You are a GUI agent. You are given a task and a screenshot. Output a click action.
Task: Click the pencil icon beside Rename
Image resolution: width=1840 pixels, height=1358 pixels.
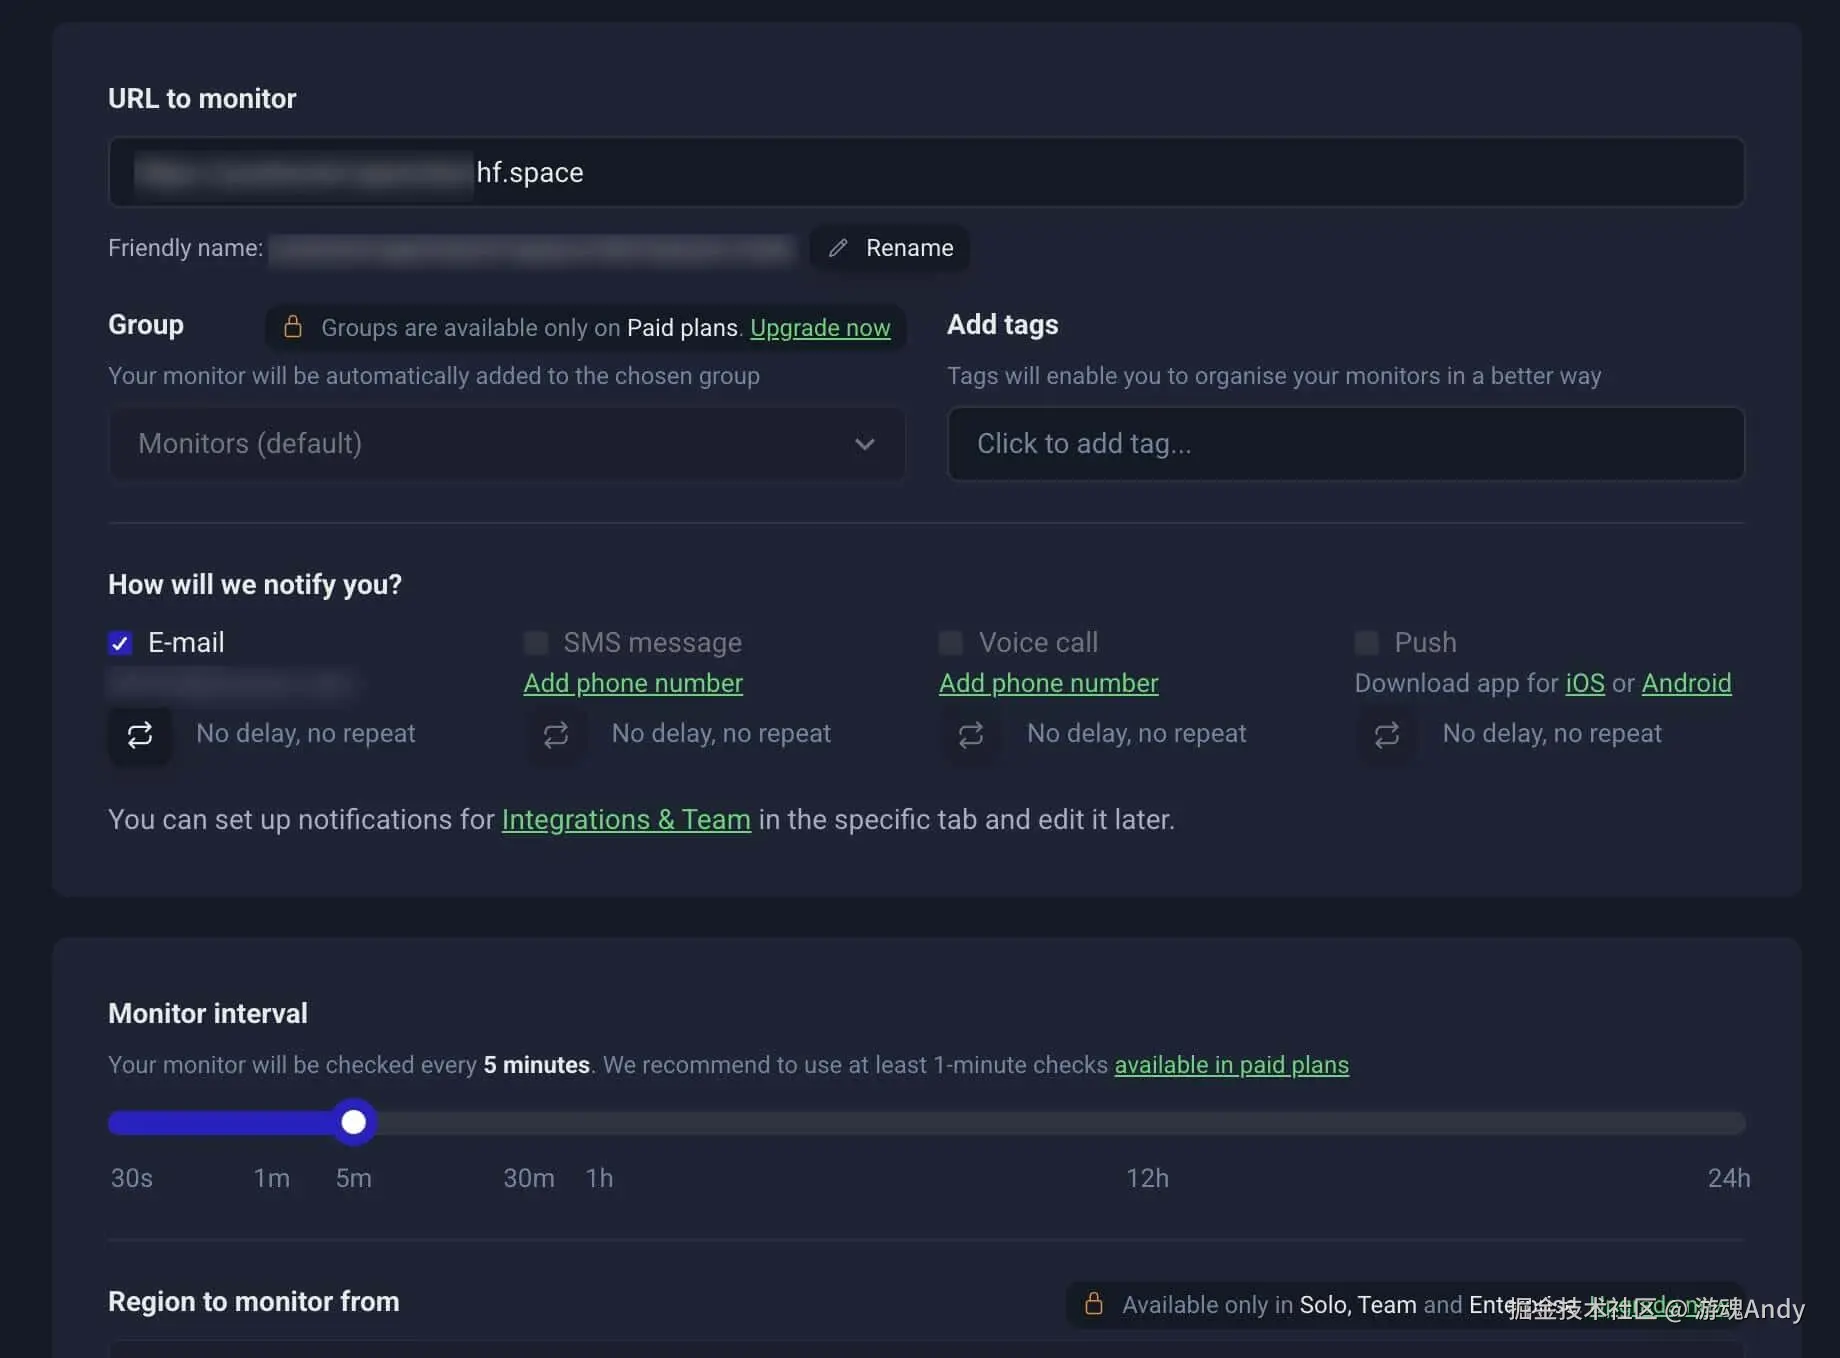(838, 248)
